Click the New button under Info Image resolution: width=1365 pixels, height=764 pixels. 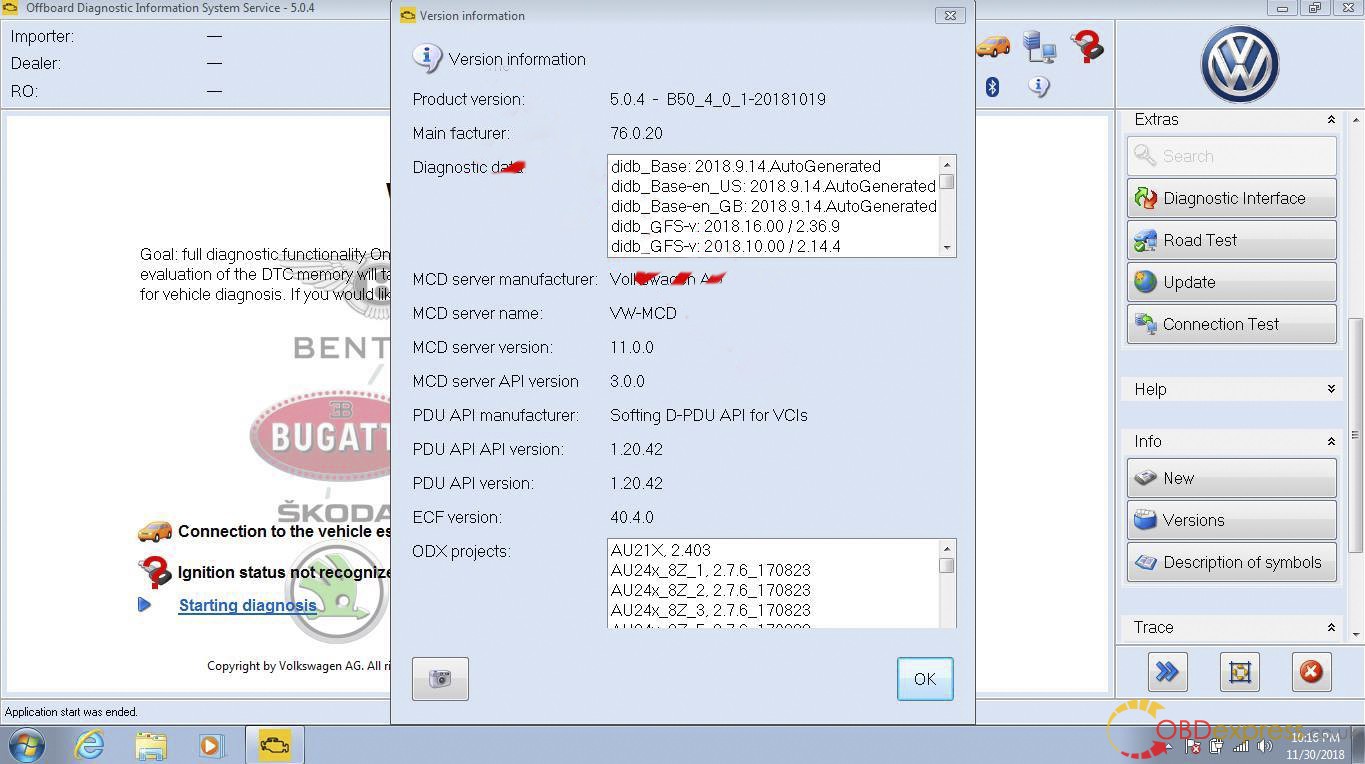(1231, 478)
